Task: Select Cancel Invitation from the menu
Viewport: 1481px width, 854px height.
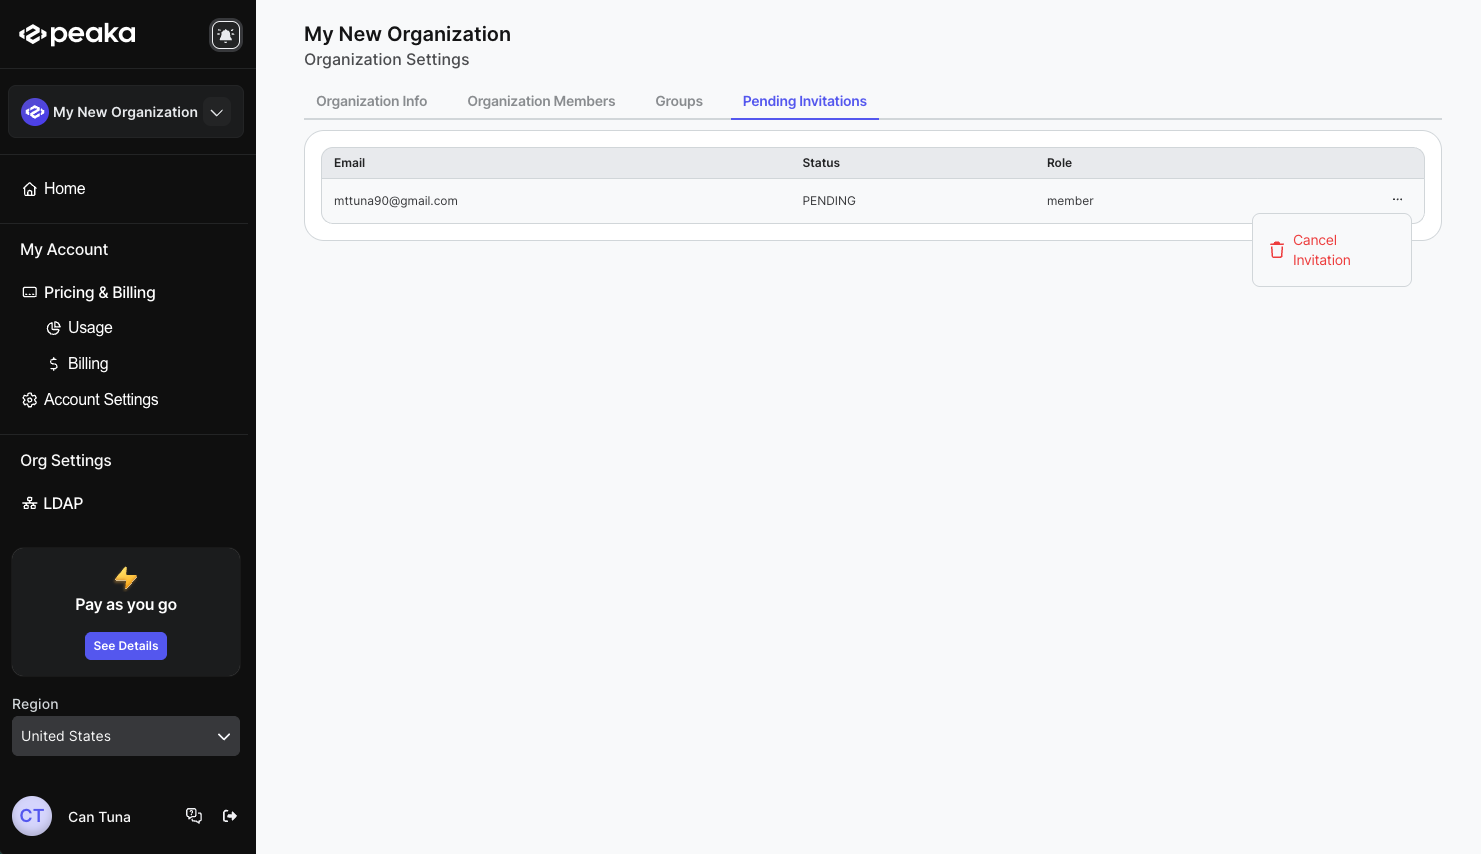Action: [x=1321, y=250]
